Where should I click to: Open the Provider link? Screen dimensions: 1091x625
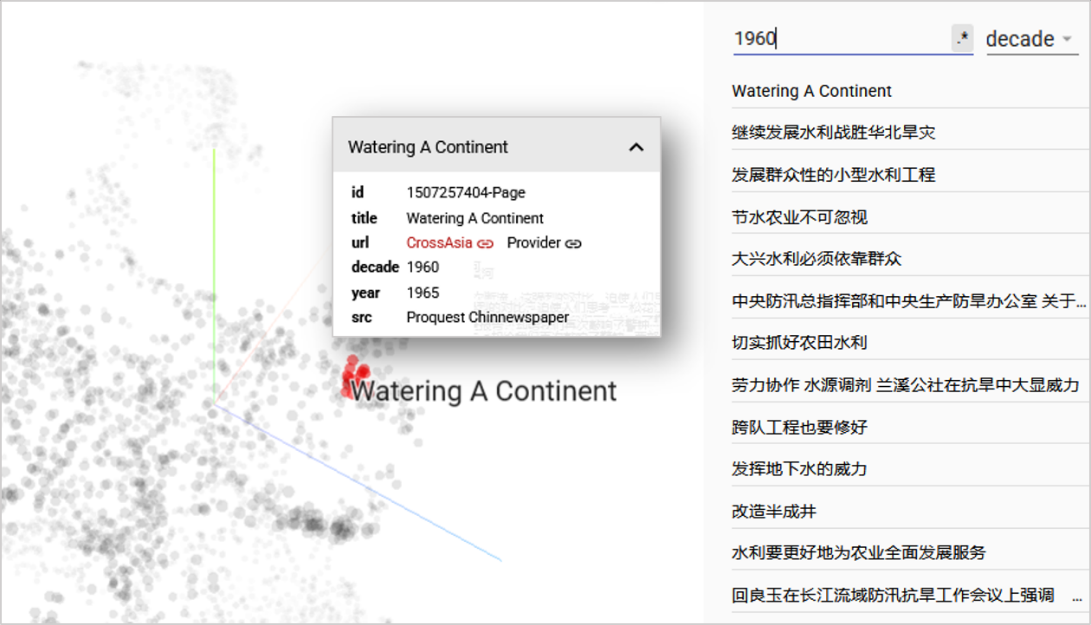tap(533, 243)
